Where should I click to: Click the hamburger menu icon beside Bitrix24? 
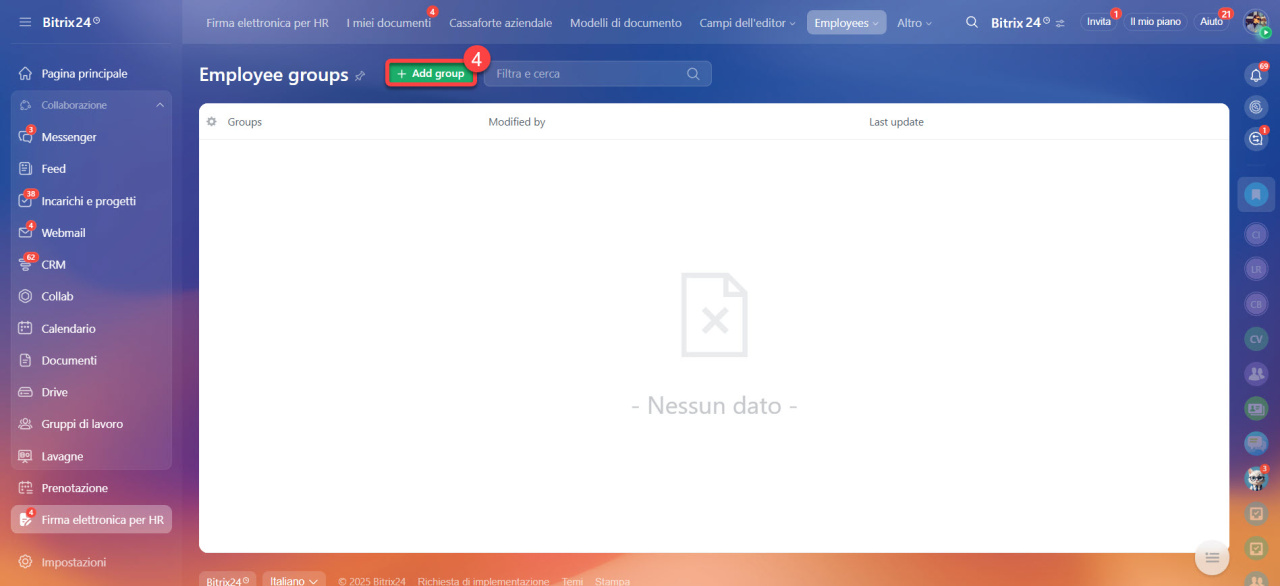(25, 22)
